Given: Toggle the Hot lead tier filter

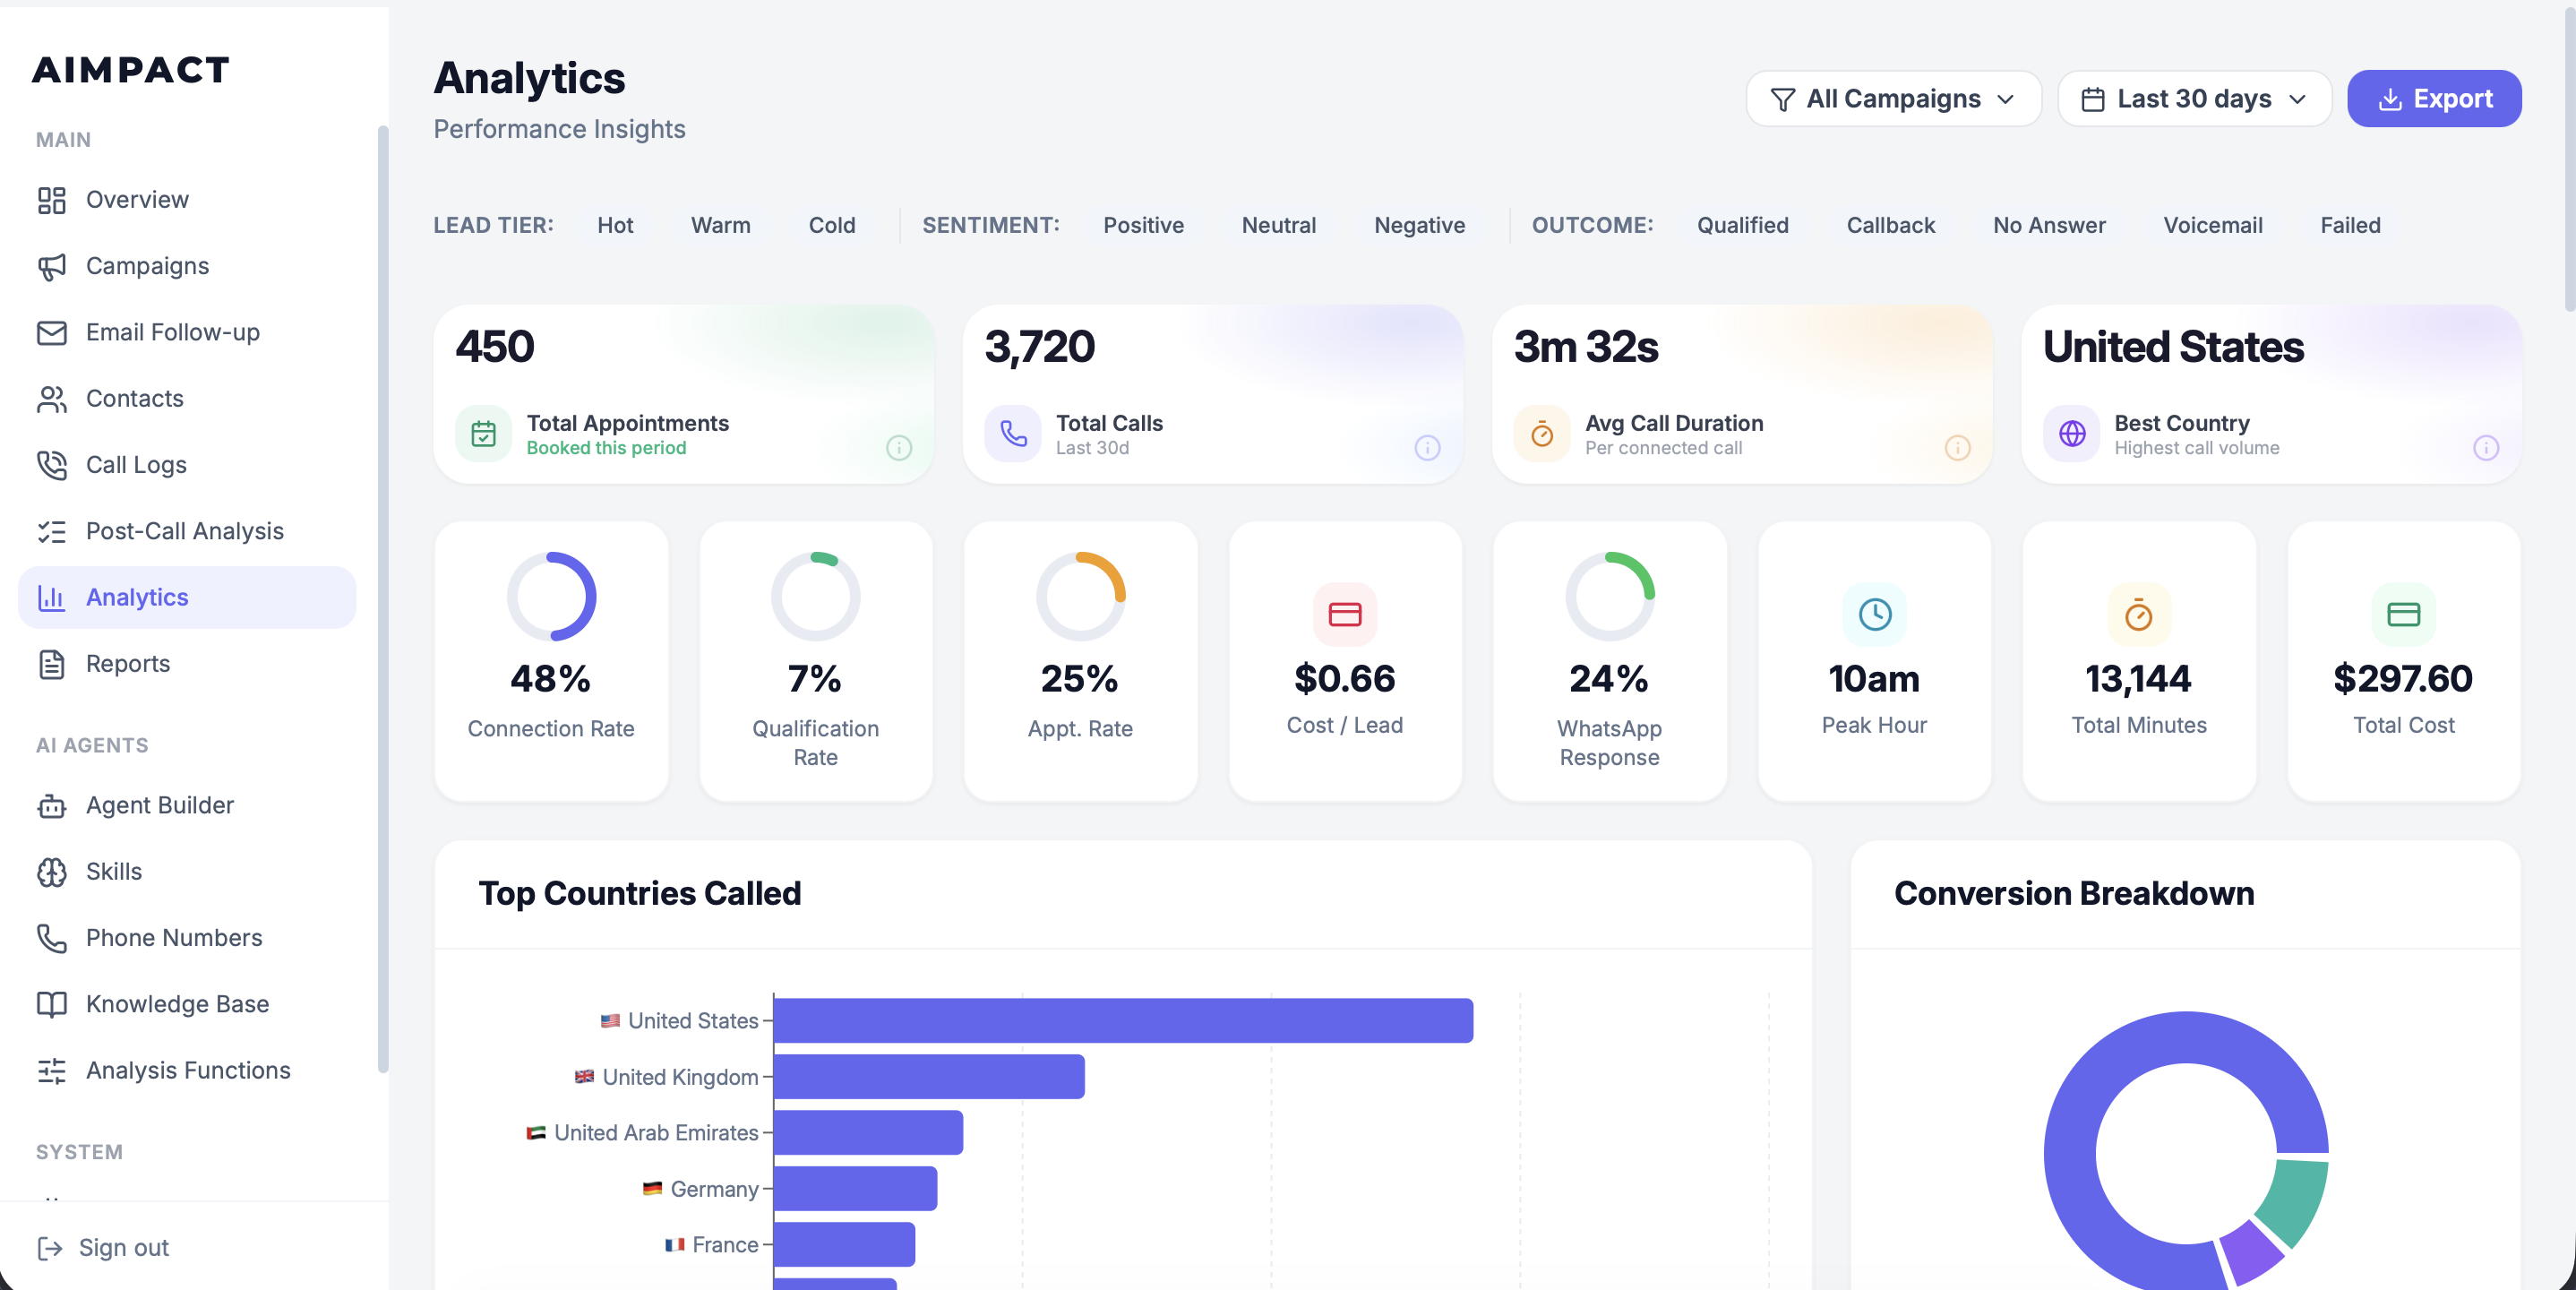Looking at the screenshot, I should 615,226.
